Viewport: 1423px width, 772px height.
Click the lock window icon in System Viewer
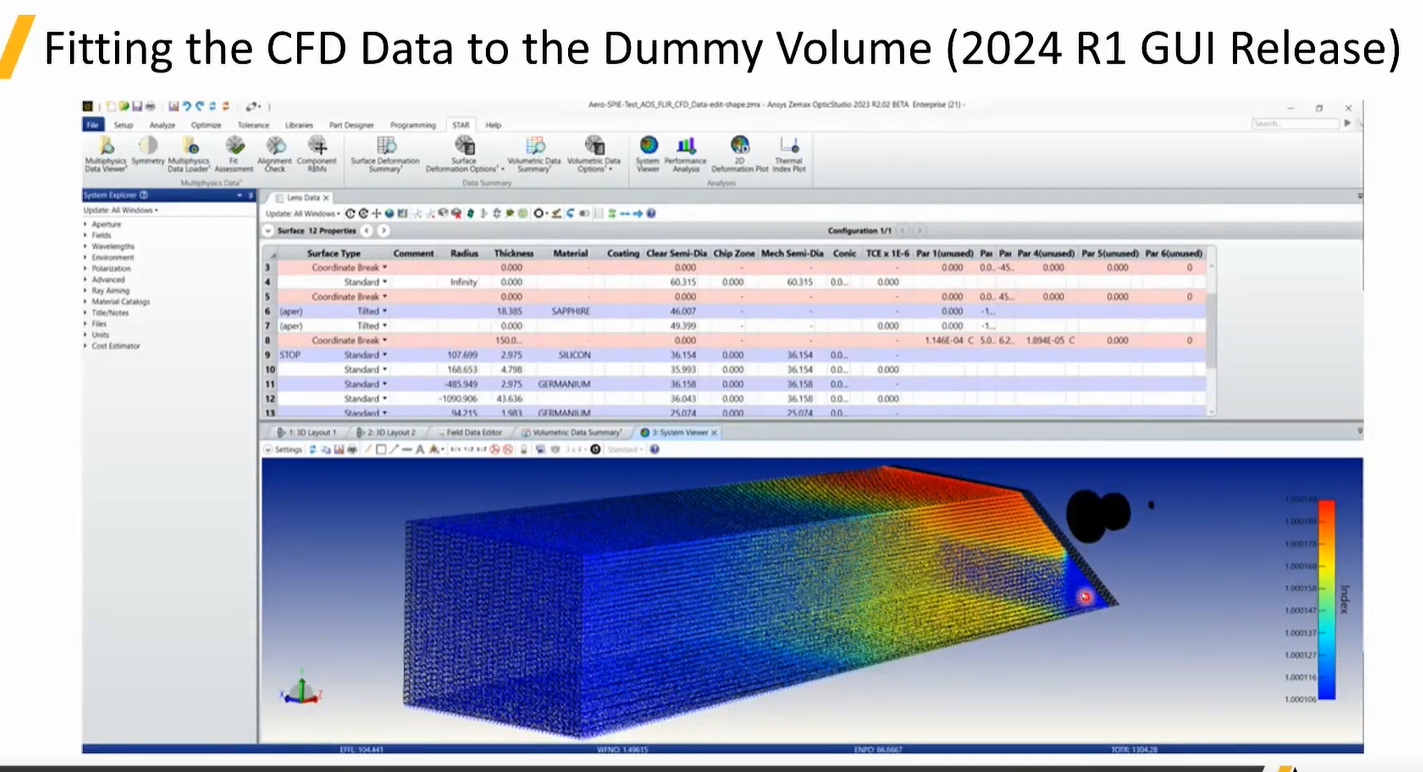coord(523,450)
